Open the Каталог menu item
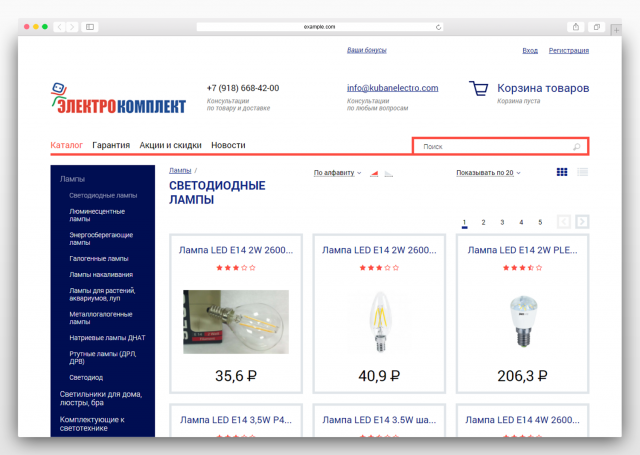Image resolution: width=640 pixels, height=455 pixels. click(x=67, y=145)
